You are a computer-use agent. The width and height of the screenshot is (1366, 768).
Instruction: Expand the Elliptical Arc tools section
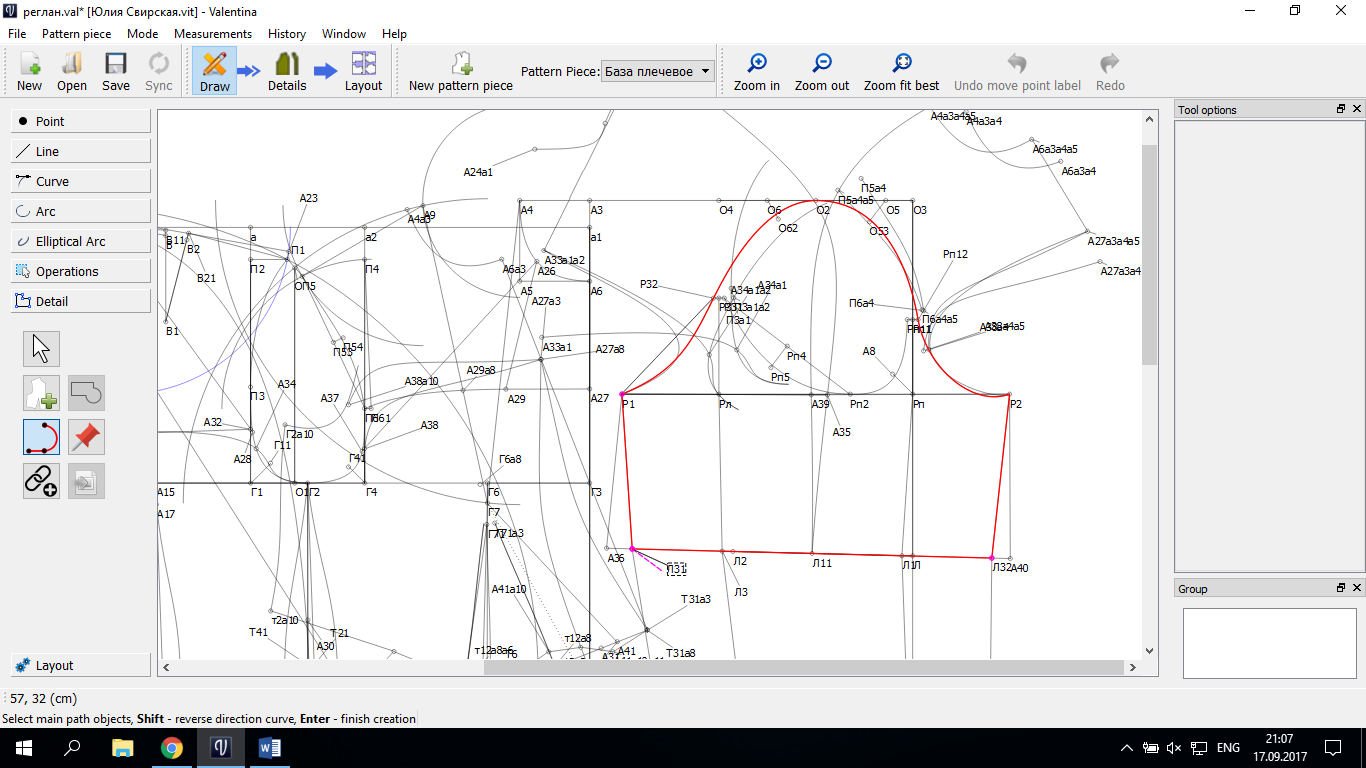point(81,241)
